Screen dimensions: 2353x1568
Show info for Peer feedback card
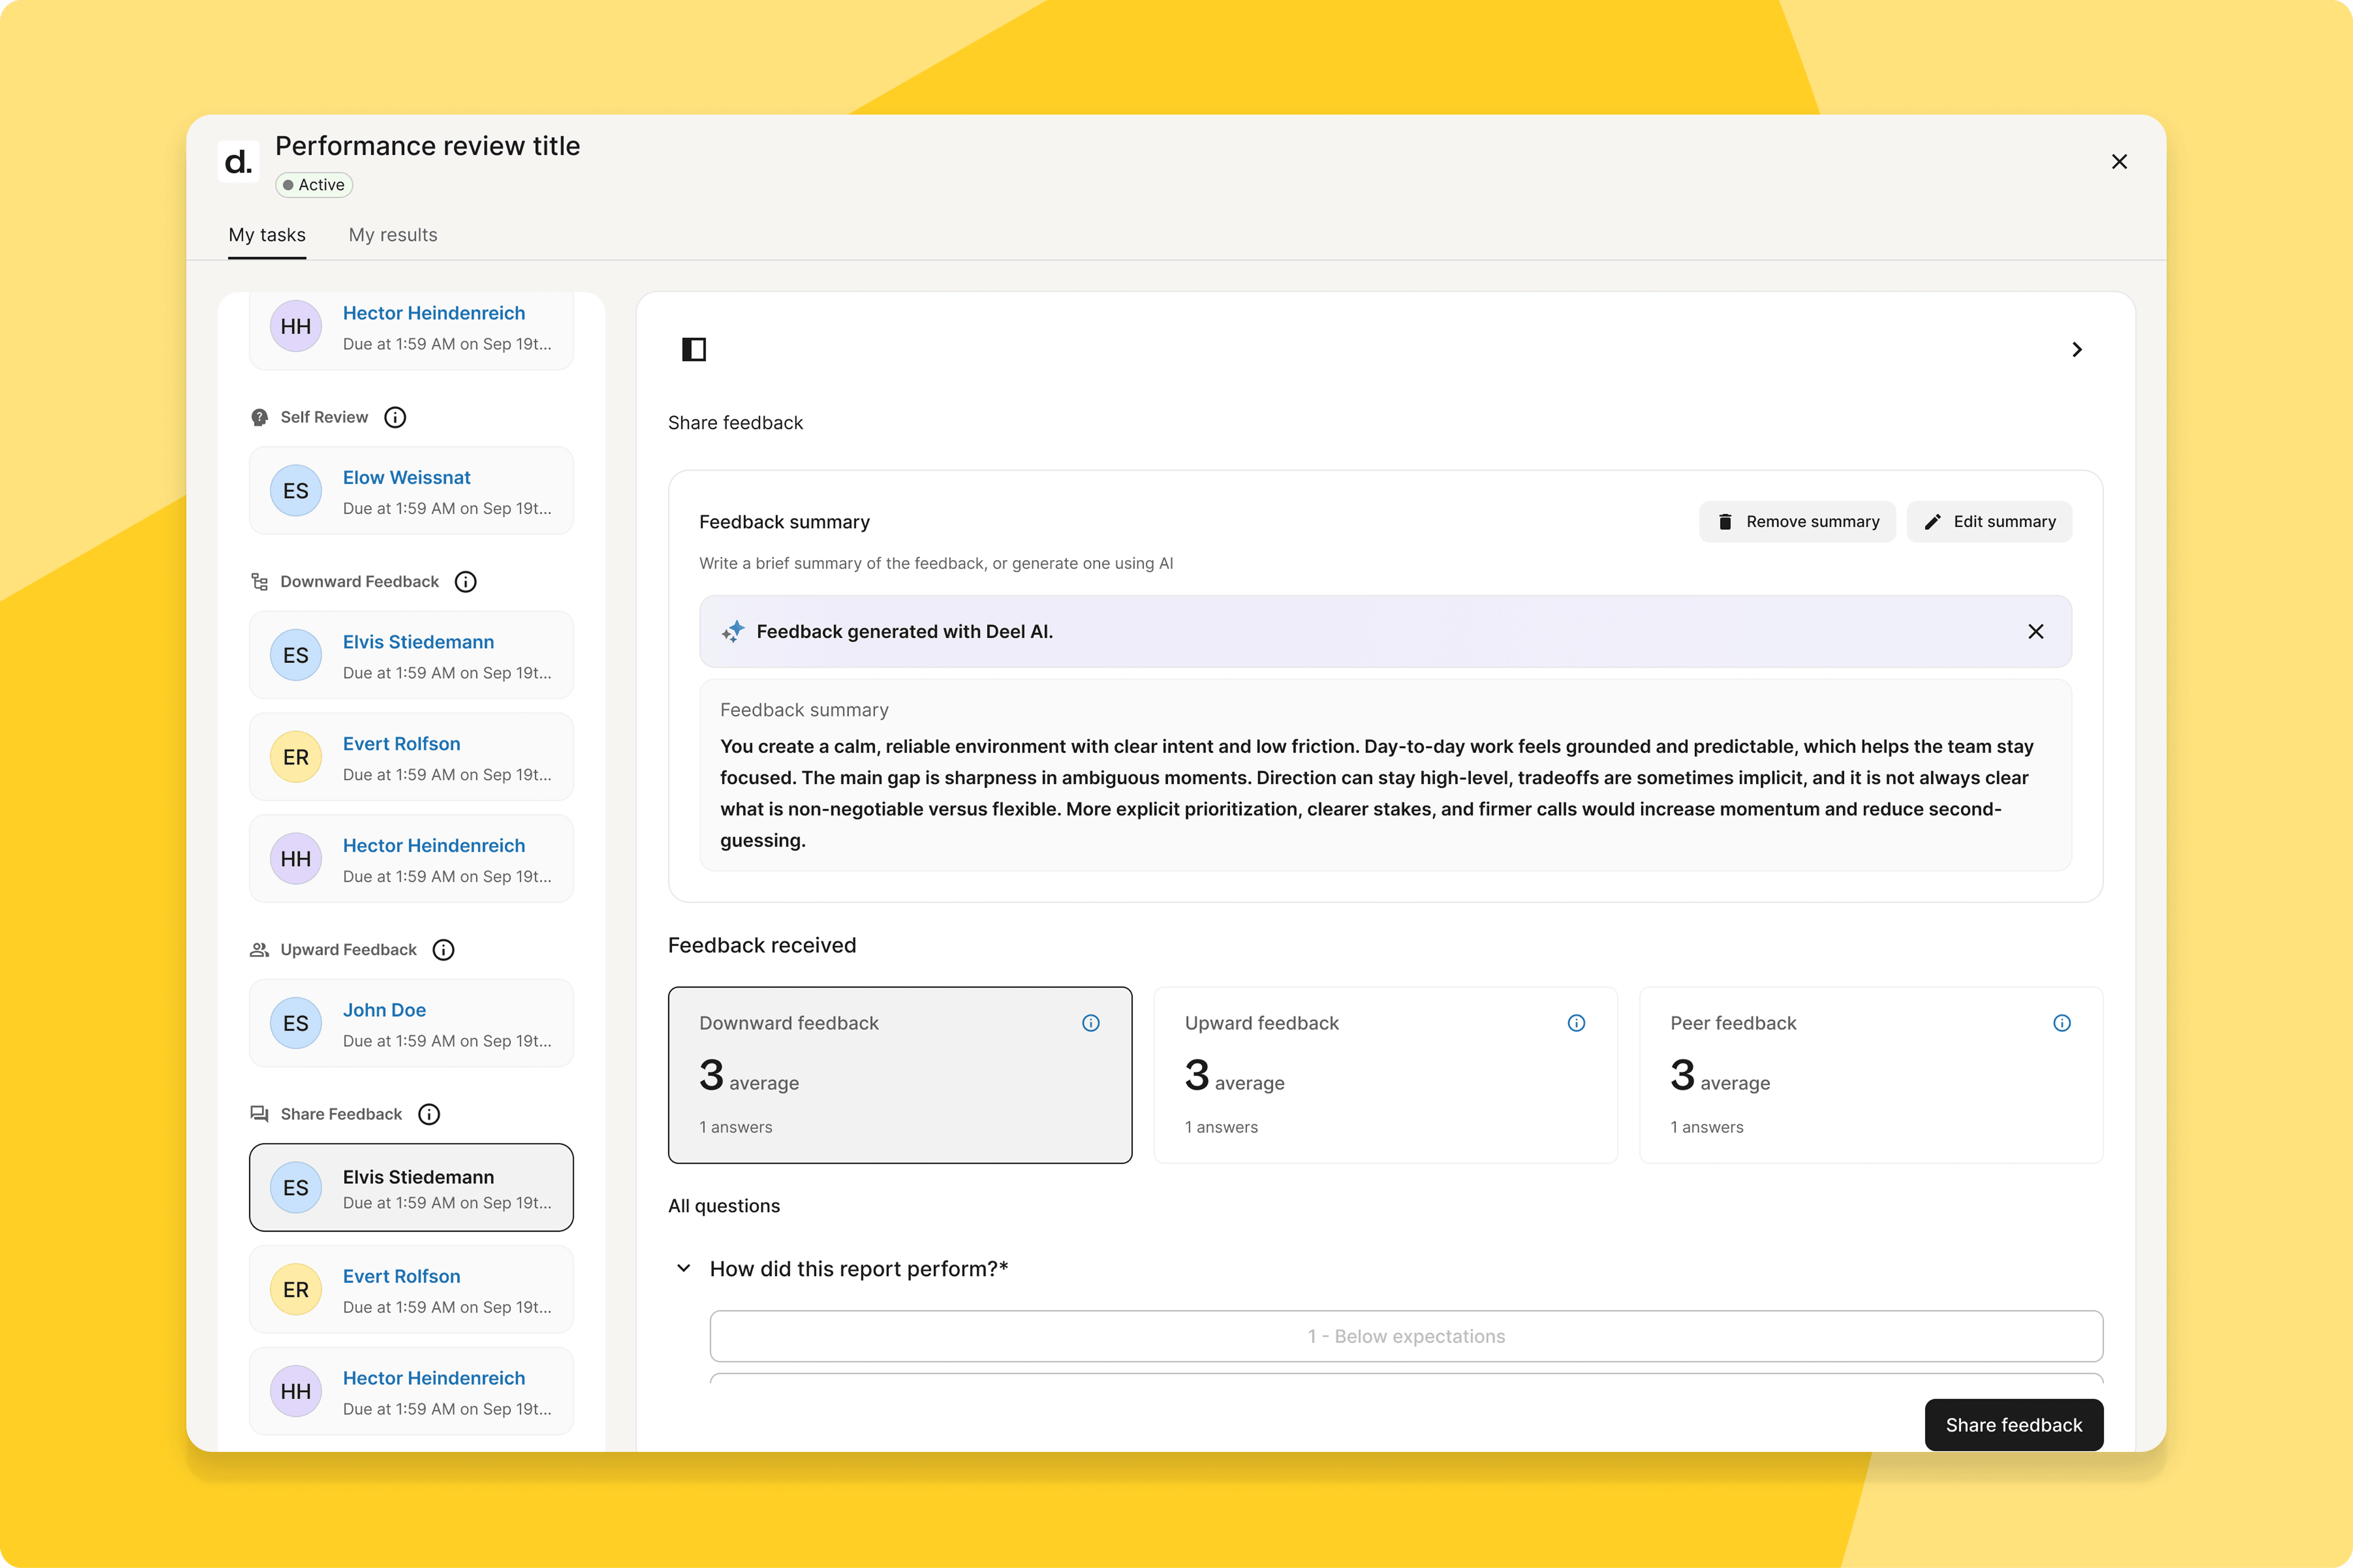[x=2062, y=1023]
